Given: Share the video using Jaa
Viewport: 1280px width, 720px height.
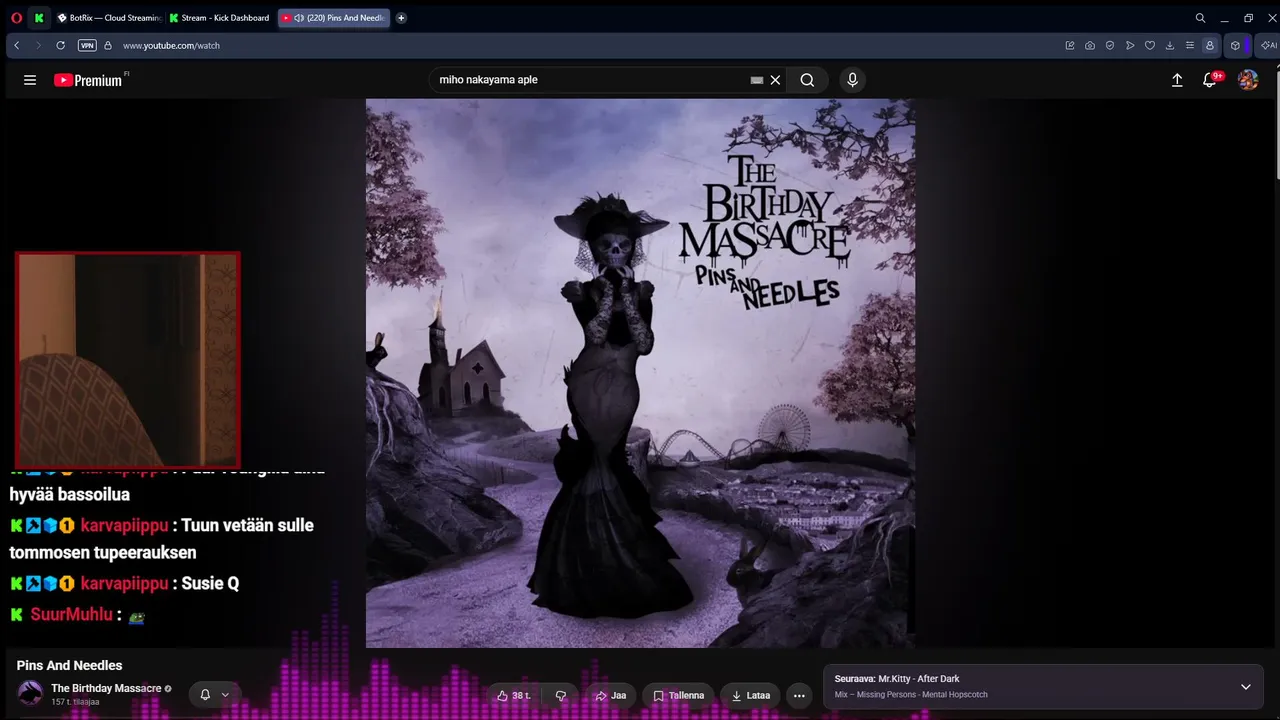Looking at the screenshot, I should [610, 695].
